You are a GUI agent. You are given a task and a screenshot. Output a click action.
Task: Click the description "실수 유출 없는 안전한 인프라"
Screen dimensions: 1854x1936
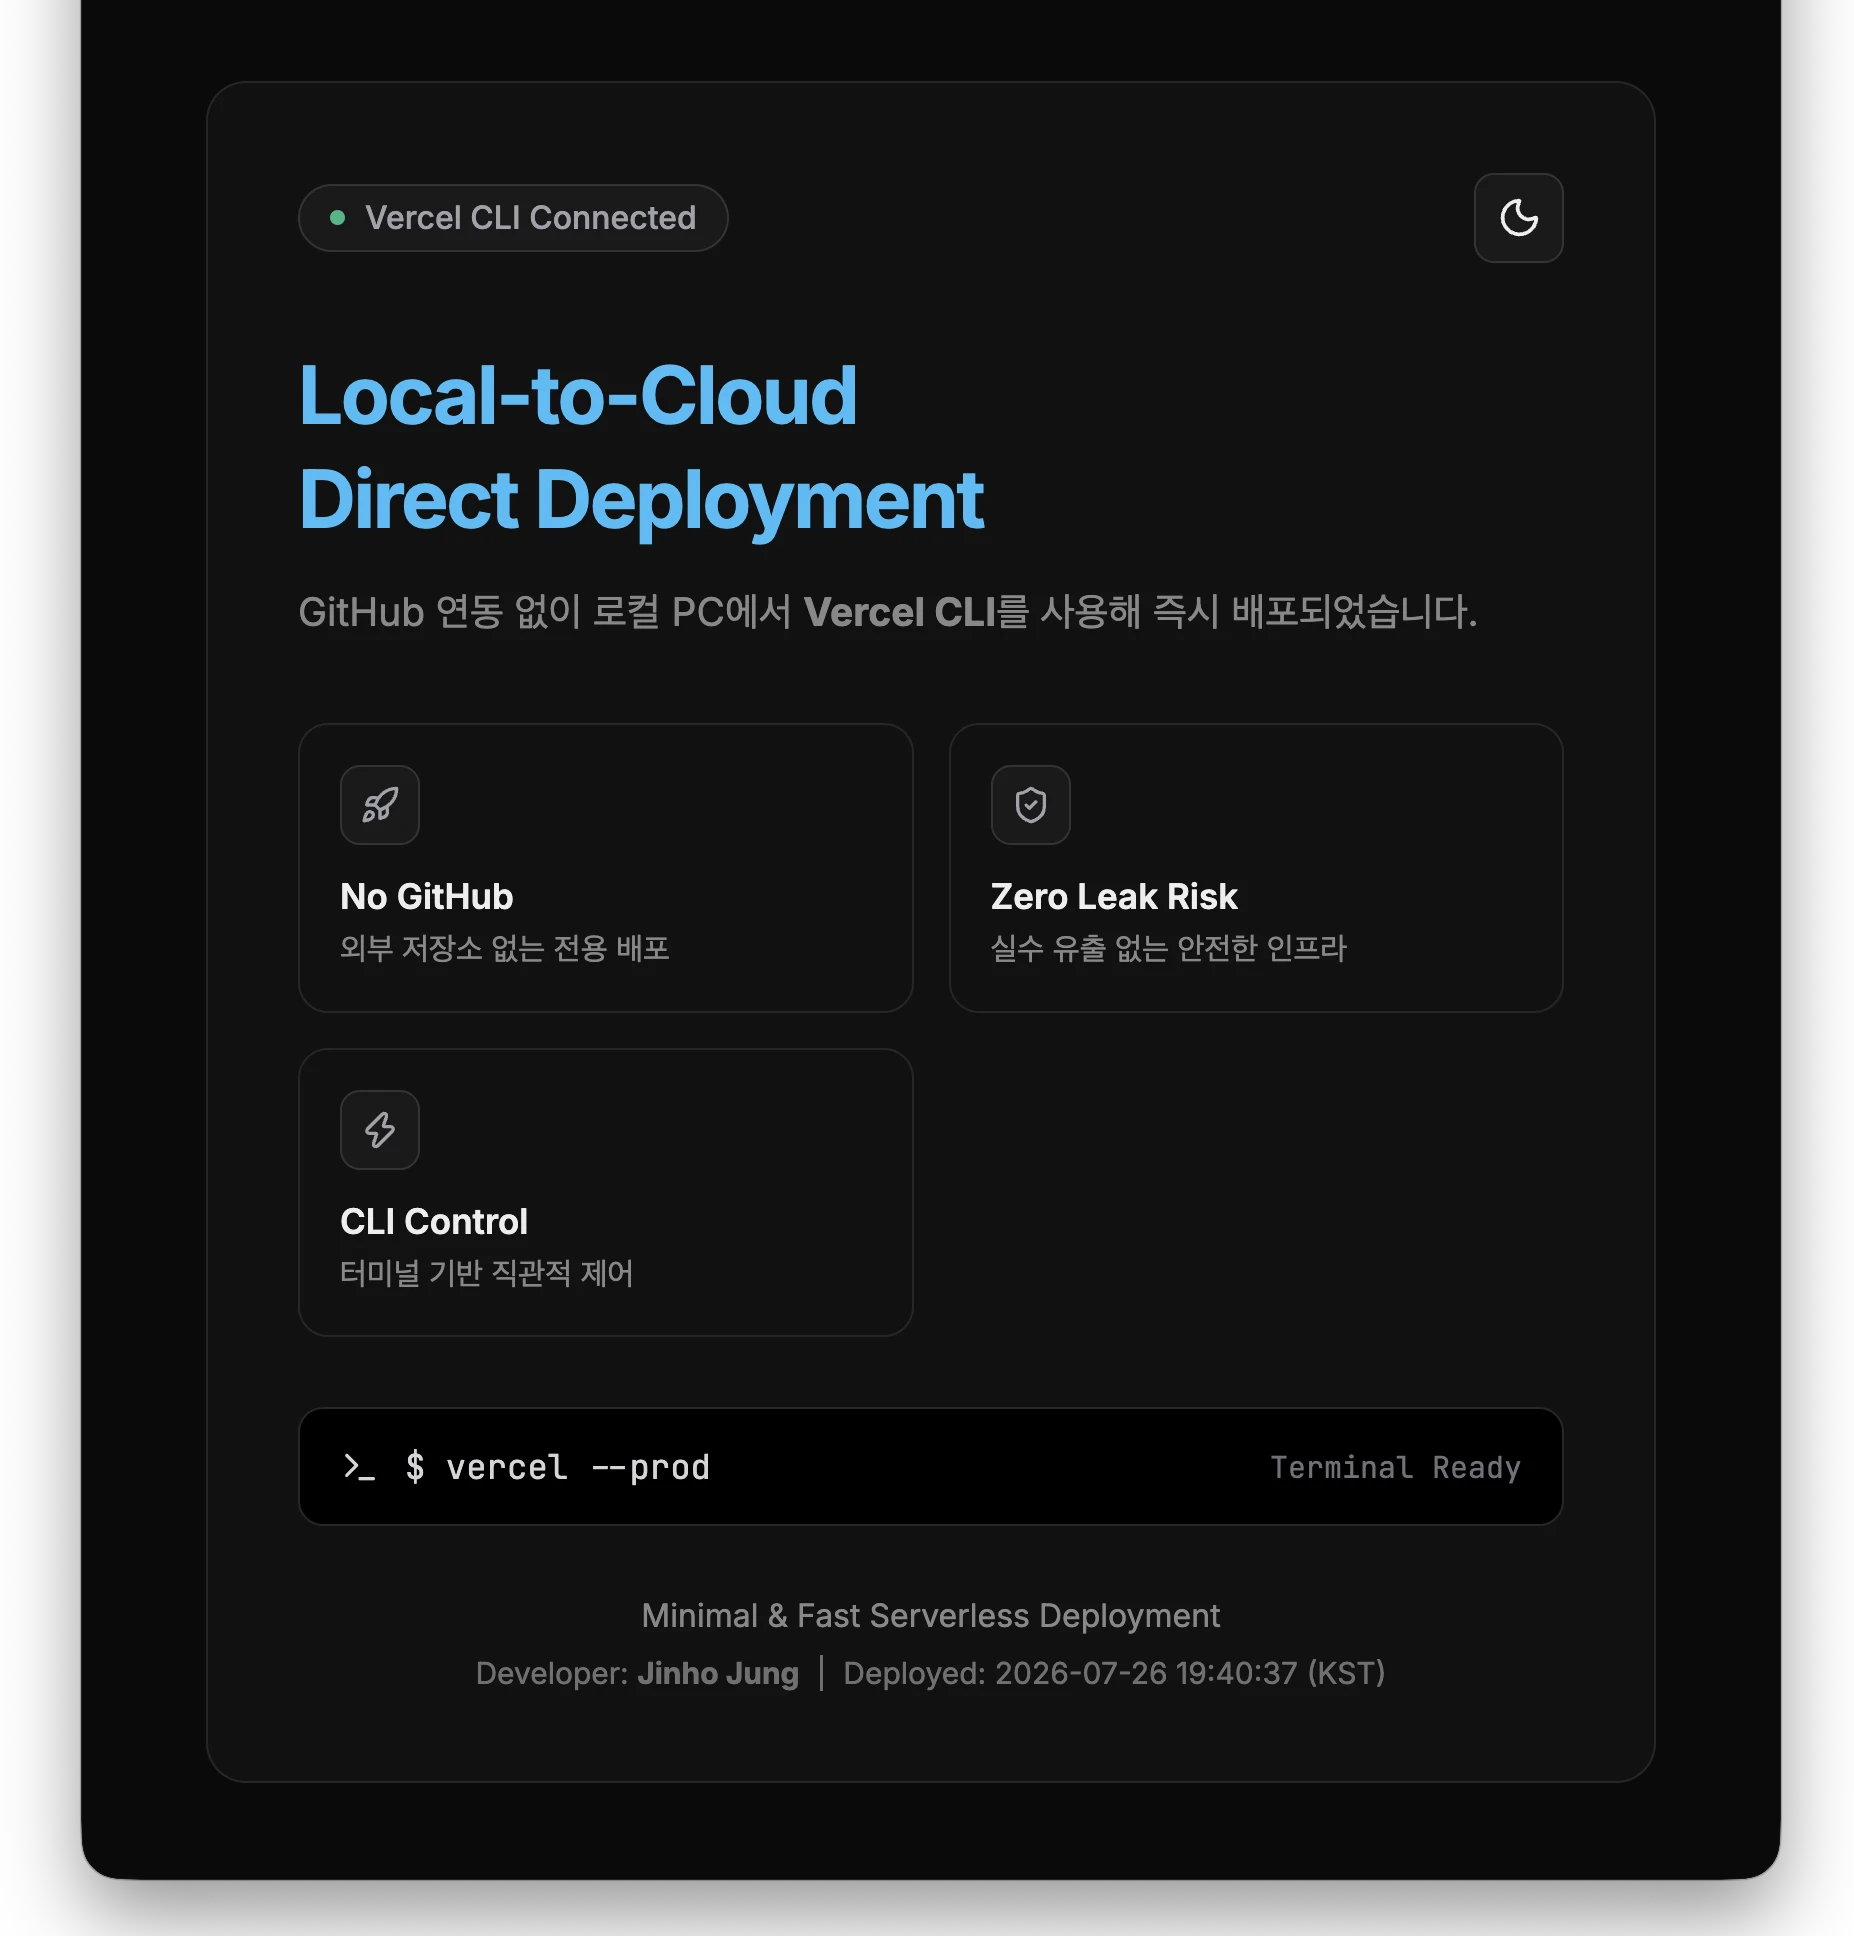click(x=1169, y=948)
